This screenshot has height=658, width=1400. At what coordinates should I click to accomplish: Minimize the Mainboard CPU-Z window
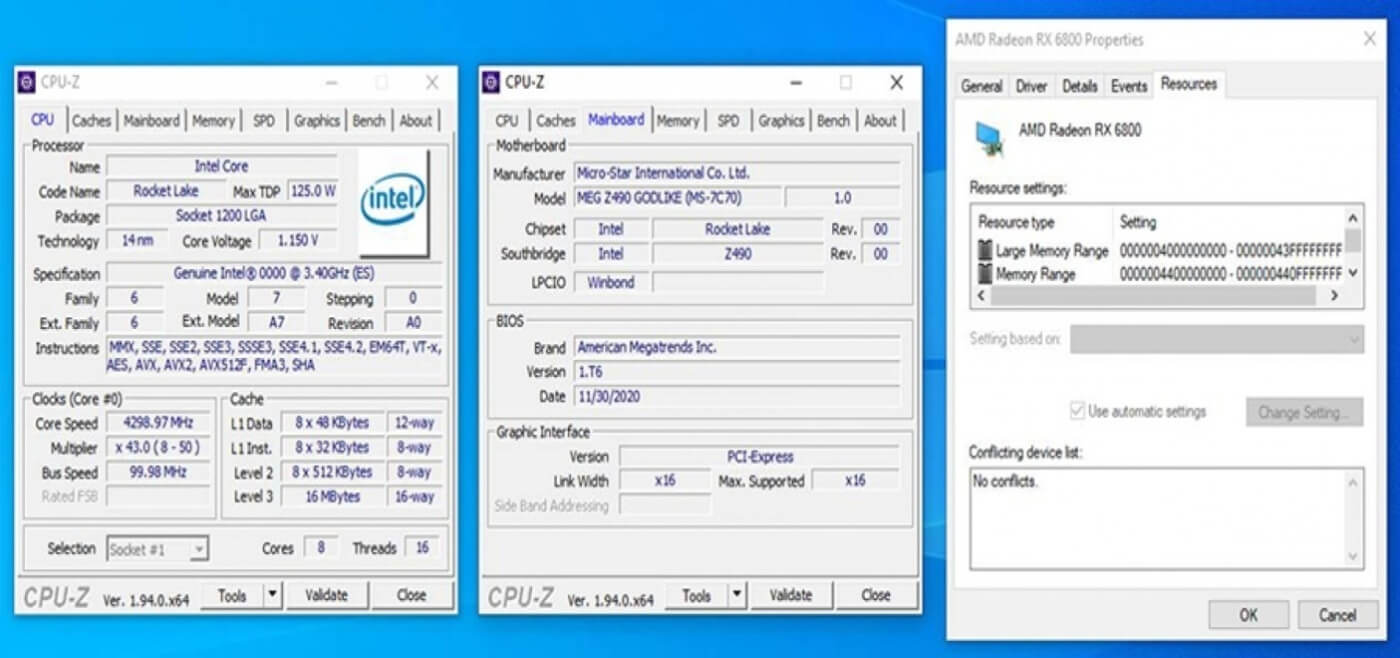coord(797,82)
